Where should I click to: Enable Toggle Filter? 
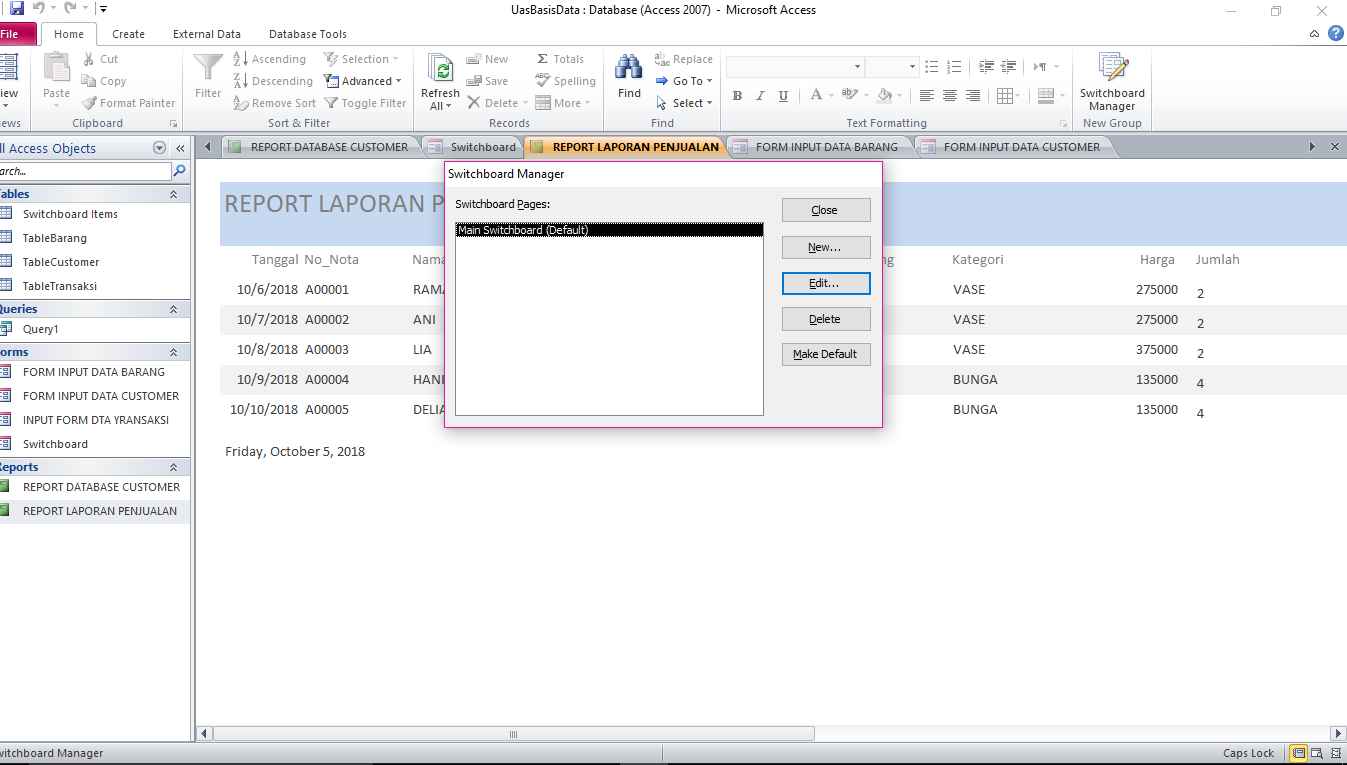[365, 102]
